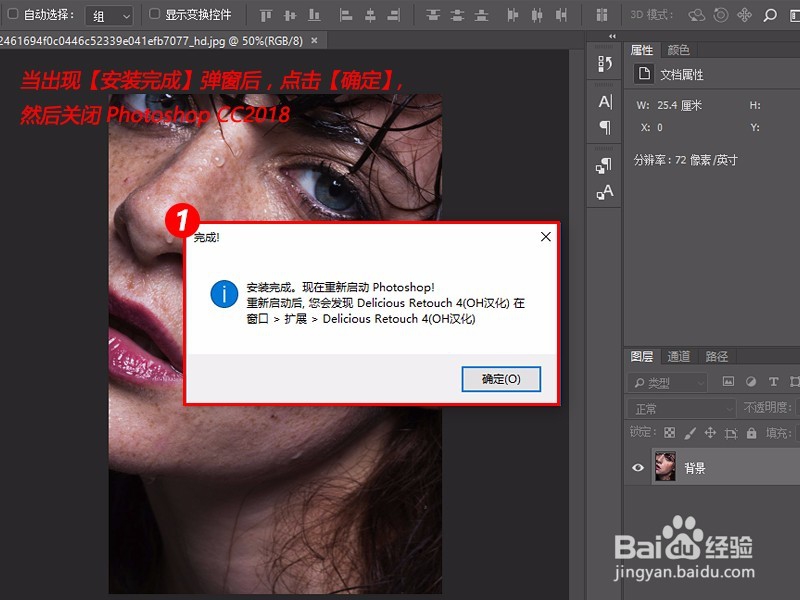Click the align horizontal centers icon
800x600 pixels.
[370, 16]
